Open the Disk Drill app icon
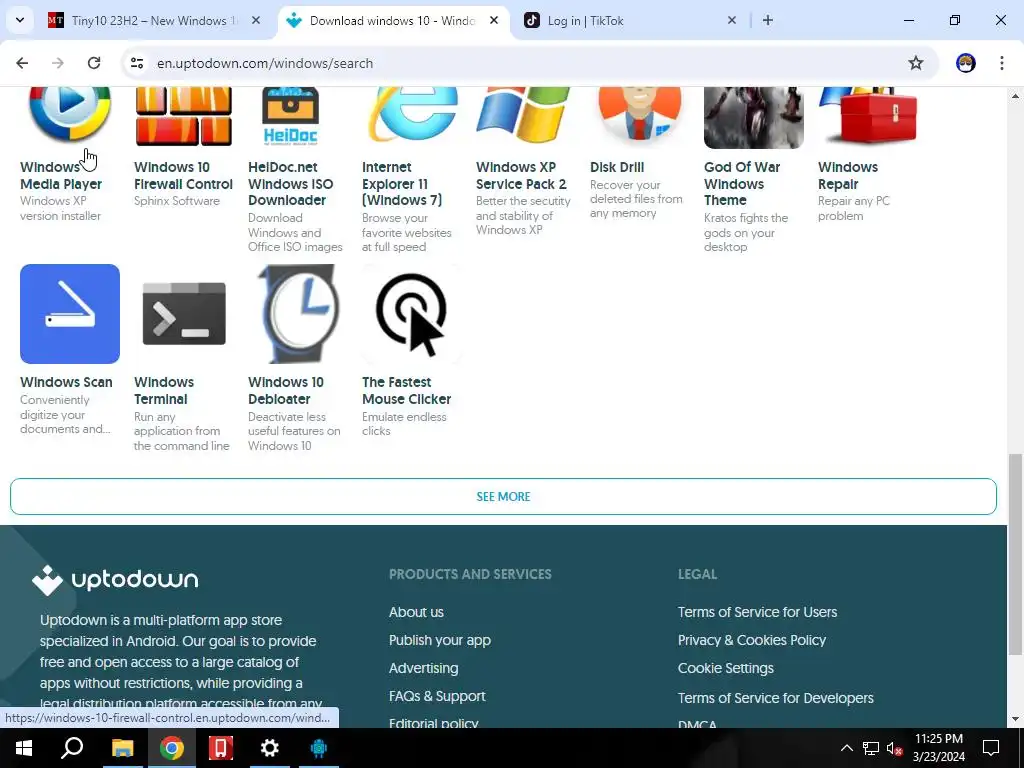This screenshot has width=1024, height=768. pyautogui.click(x=639, y=114)
